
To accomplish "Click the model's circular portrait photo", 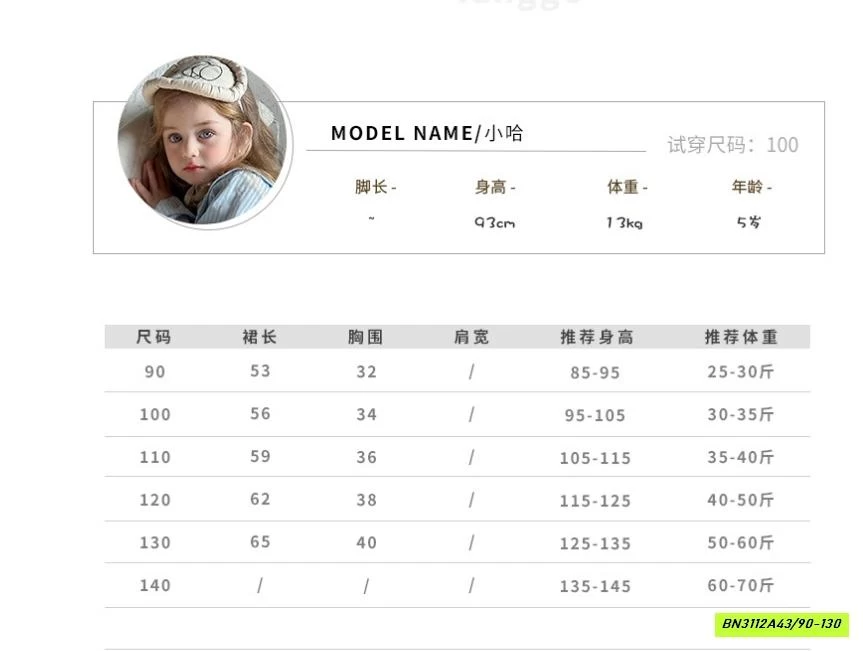I will click(x=203, y=141).
